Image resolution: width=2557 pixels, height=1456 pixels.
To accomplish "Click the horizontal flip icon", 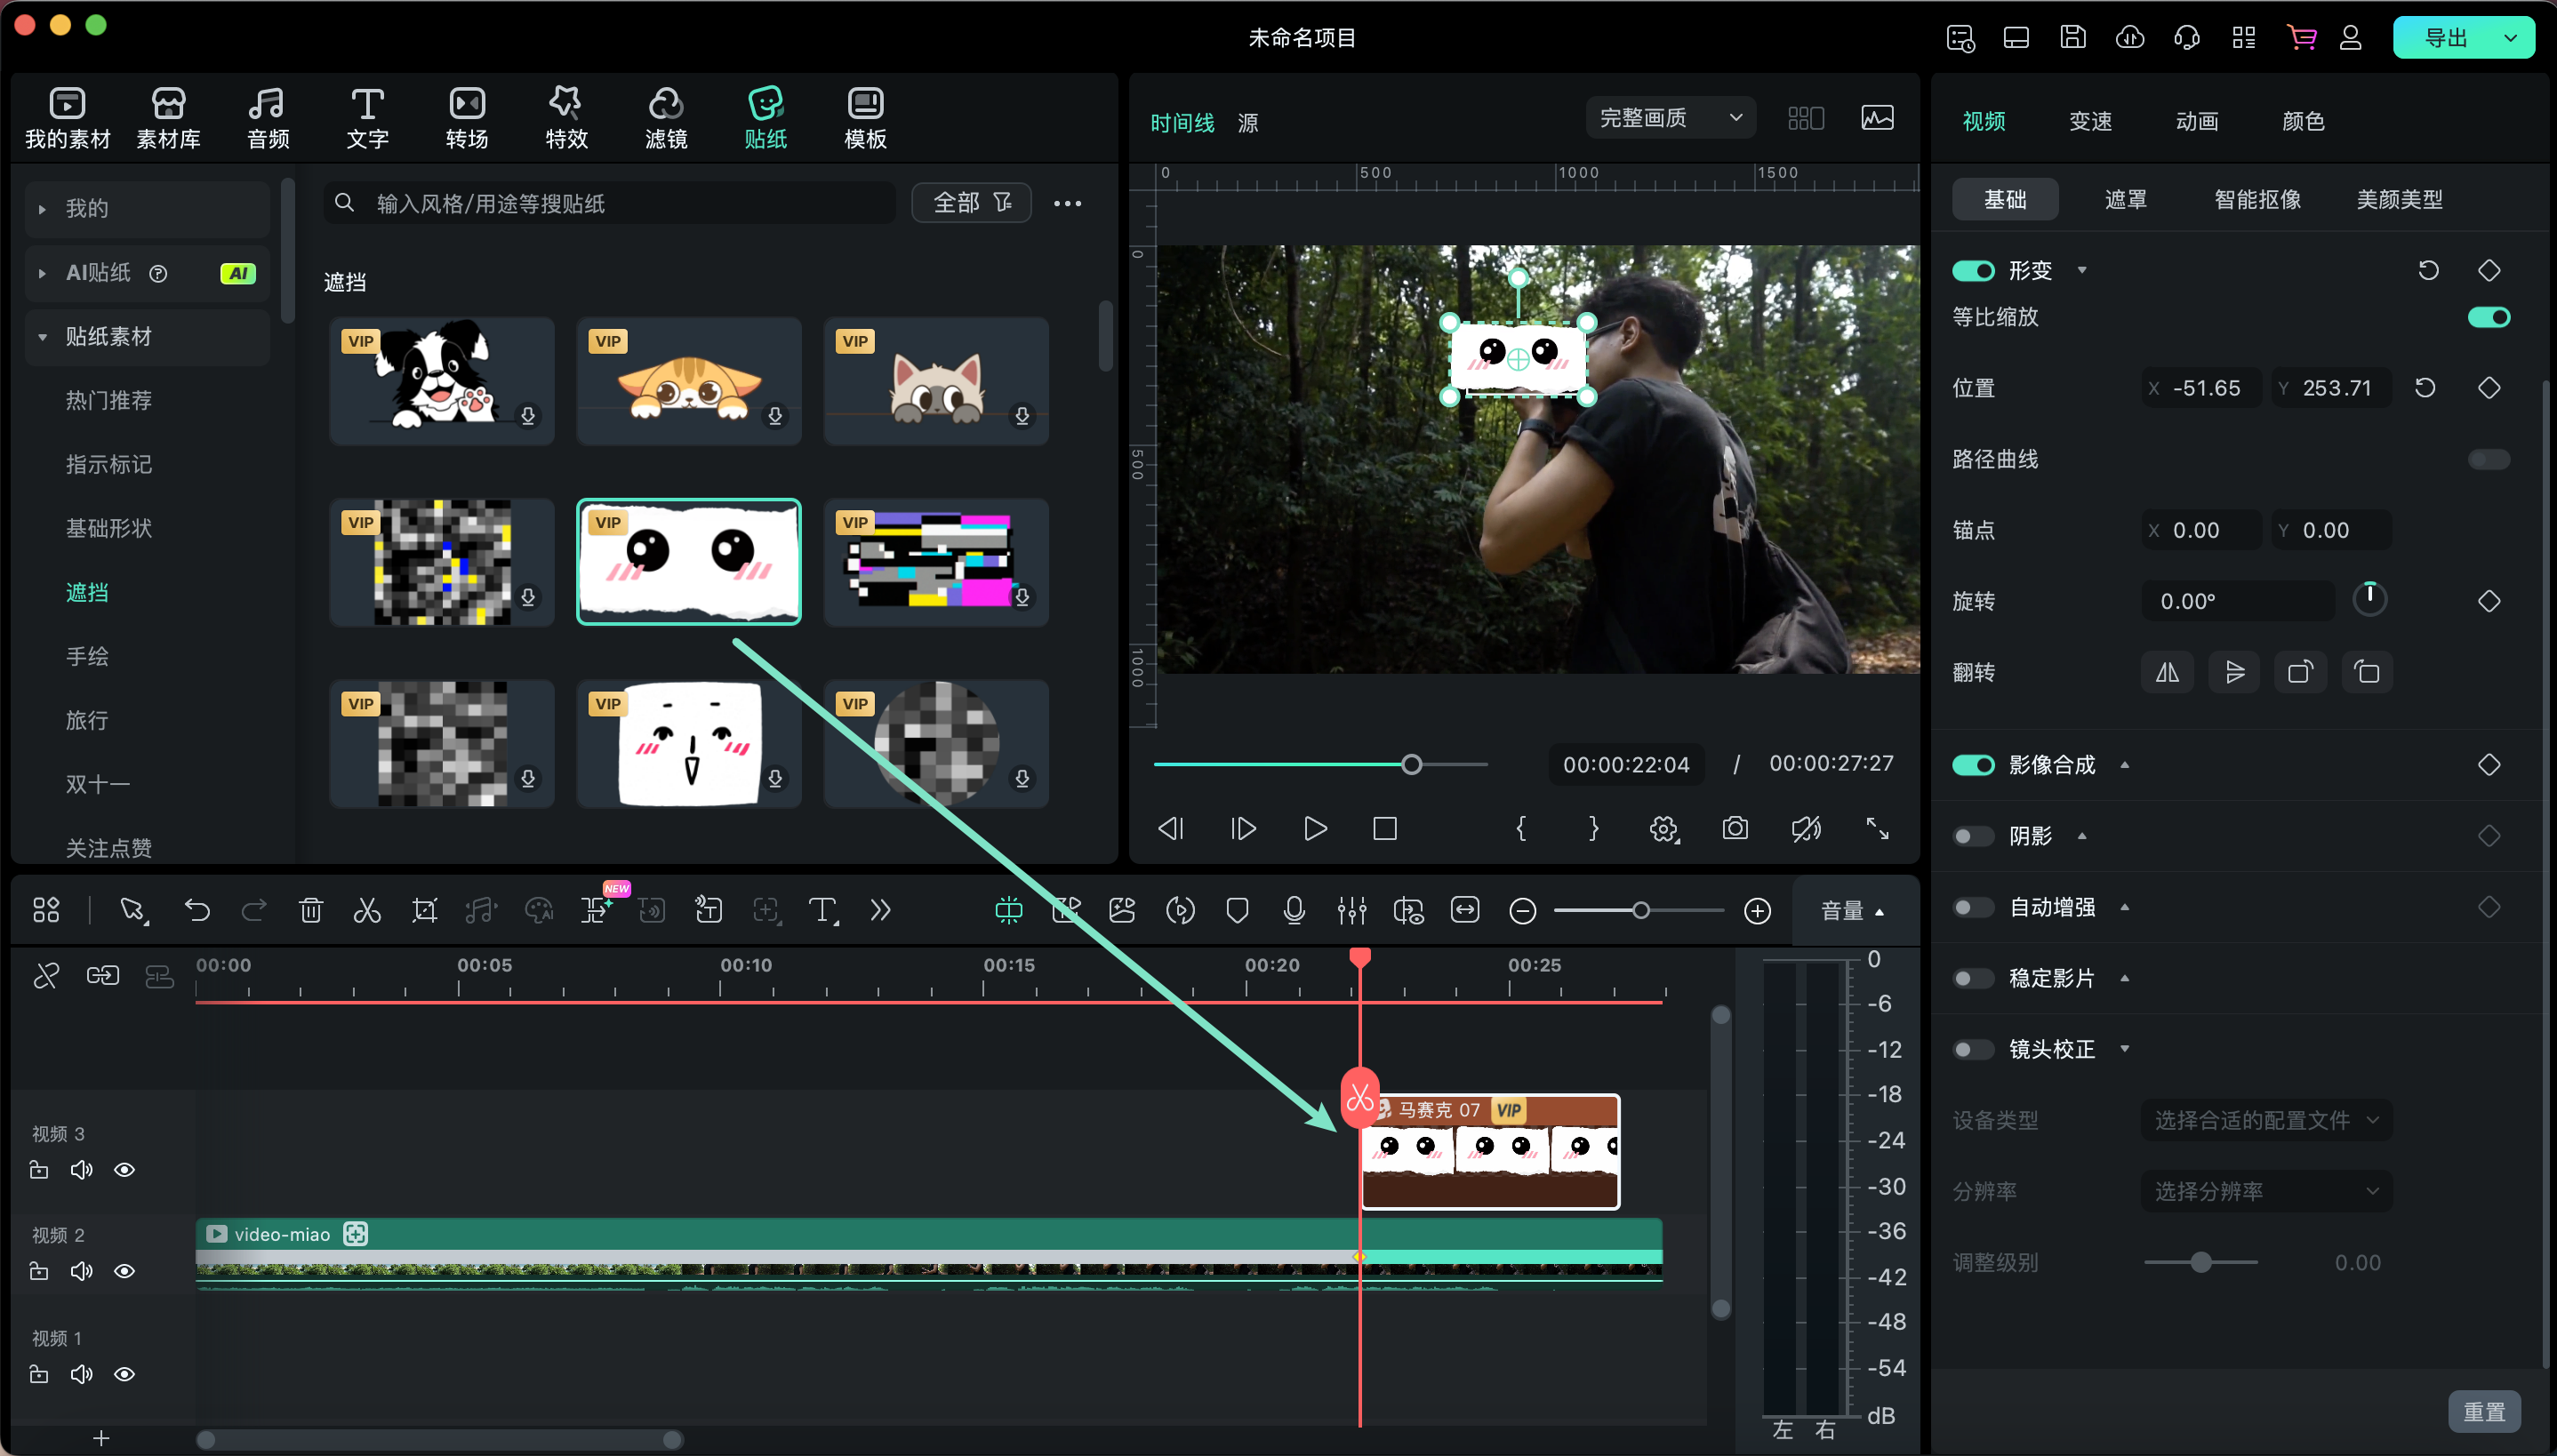I will click(2167, 672).
